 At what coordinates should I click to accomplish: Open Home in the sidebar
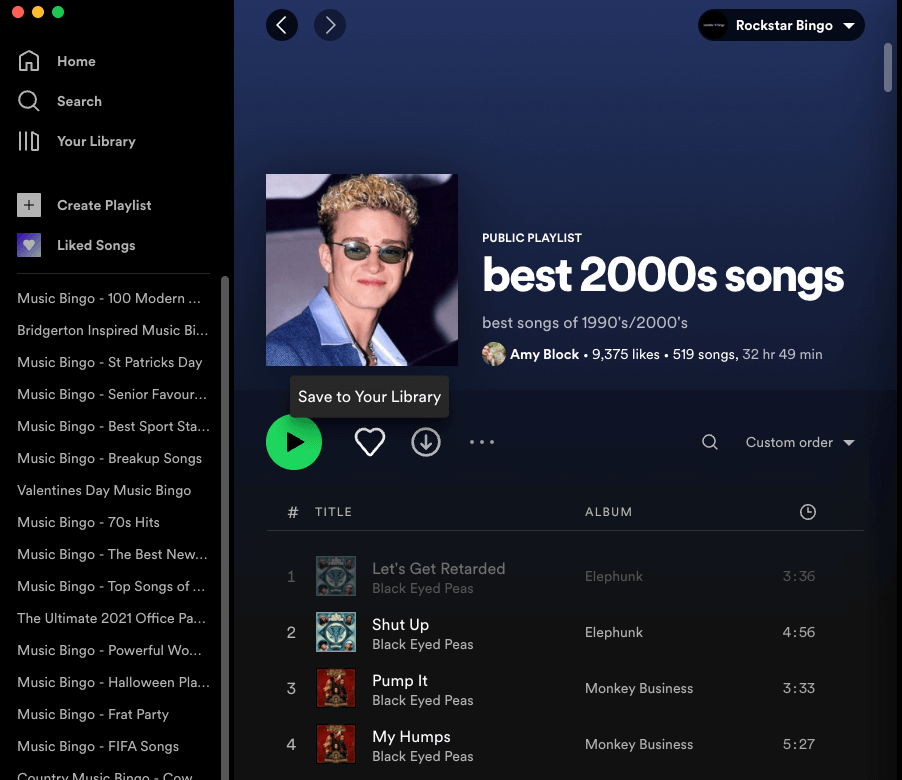coord(76,61)
